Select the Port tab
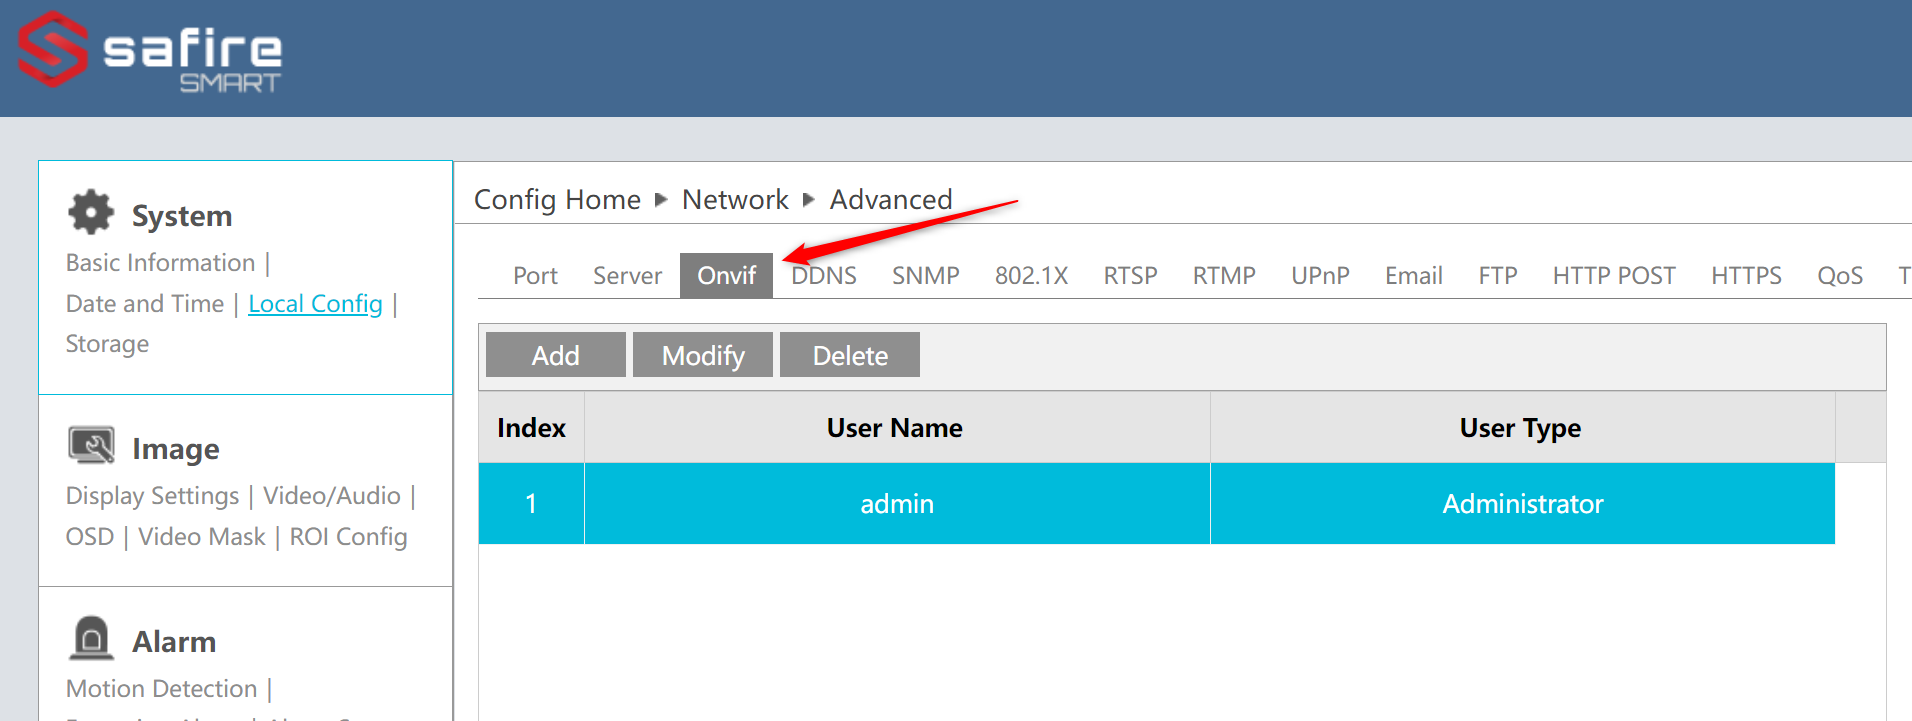Viewport: 1912px width, 721px height. (535, 276)
